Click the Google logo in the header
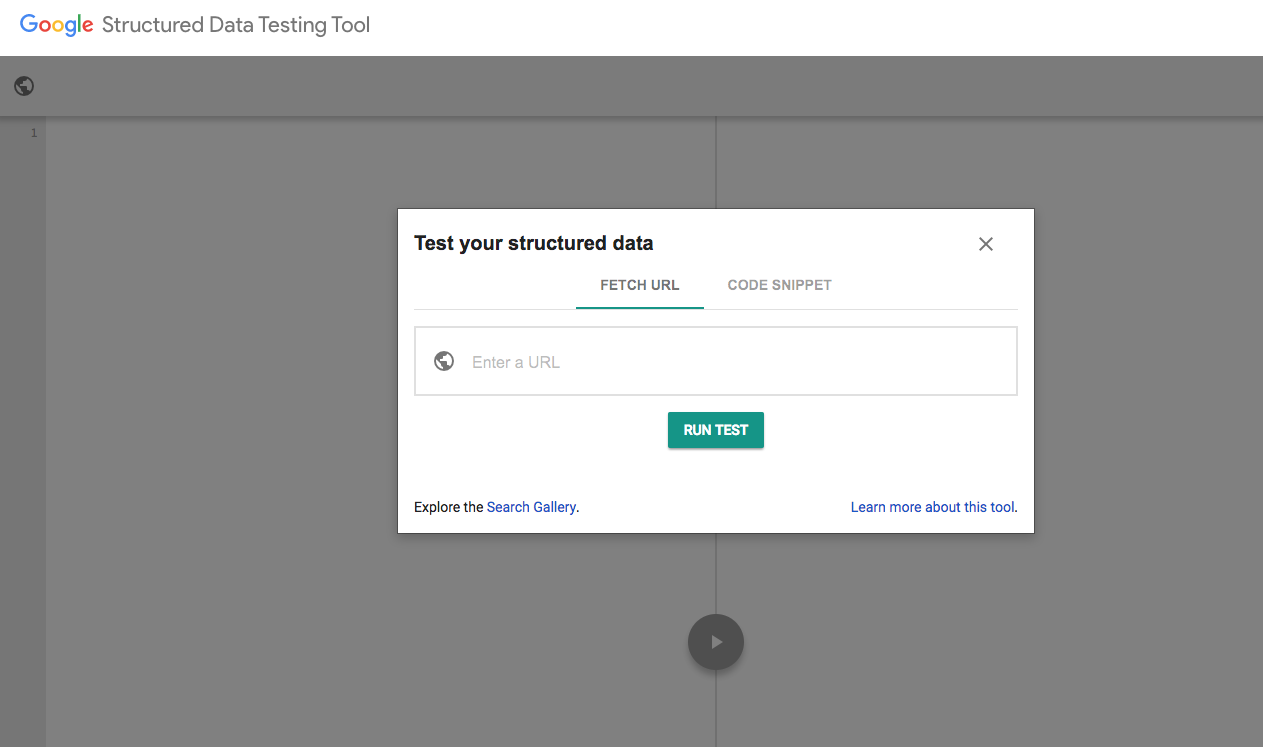 pos(56,25)
